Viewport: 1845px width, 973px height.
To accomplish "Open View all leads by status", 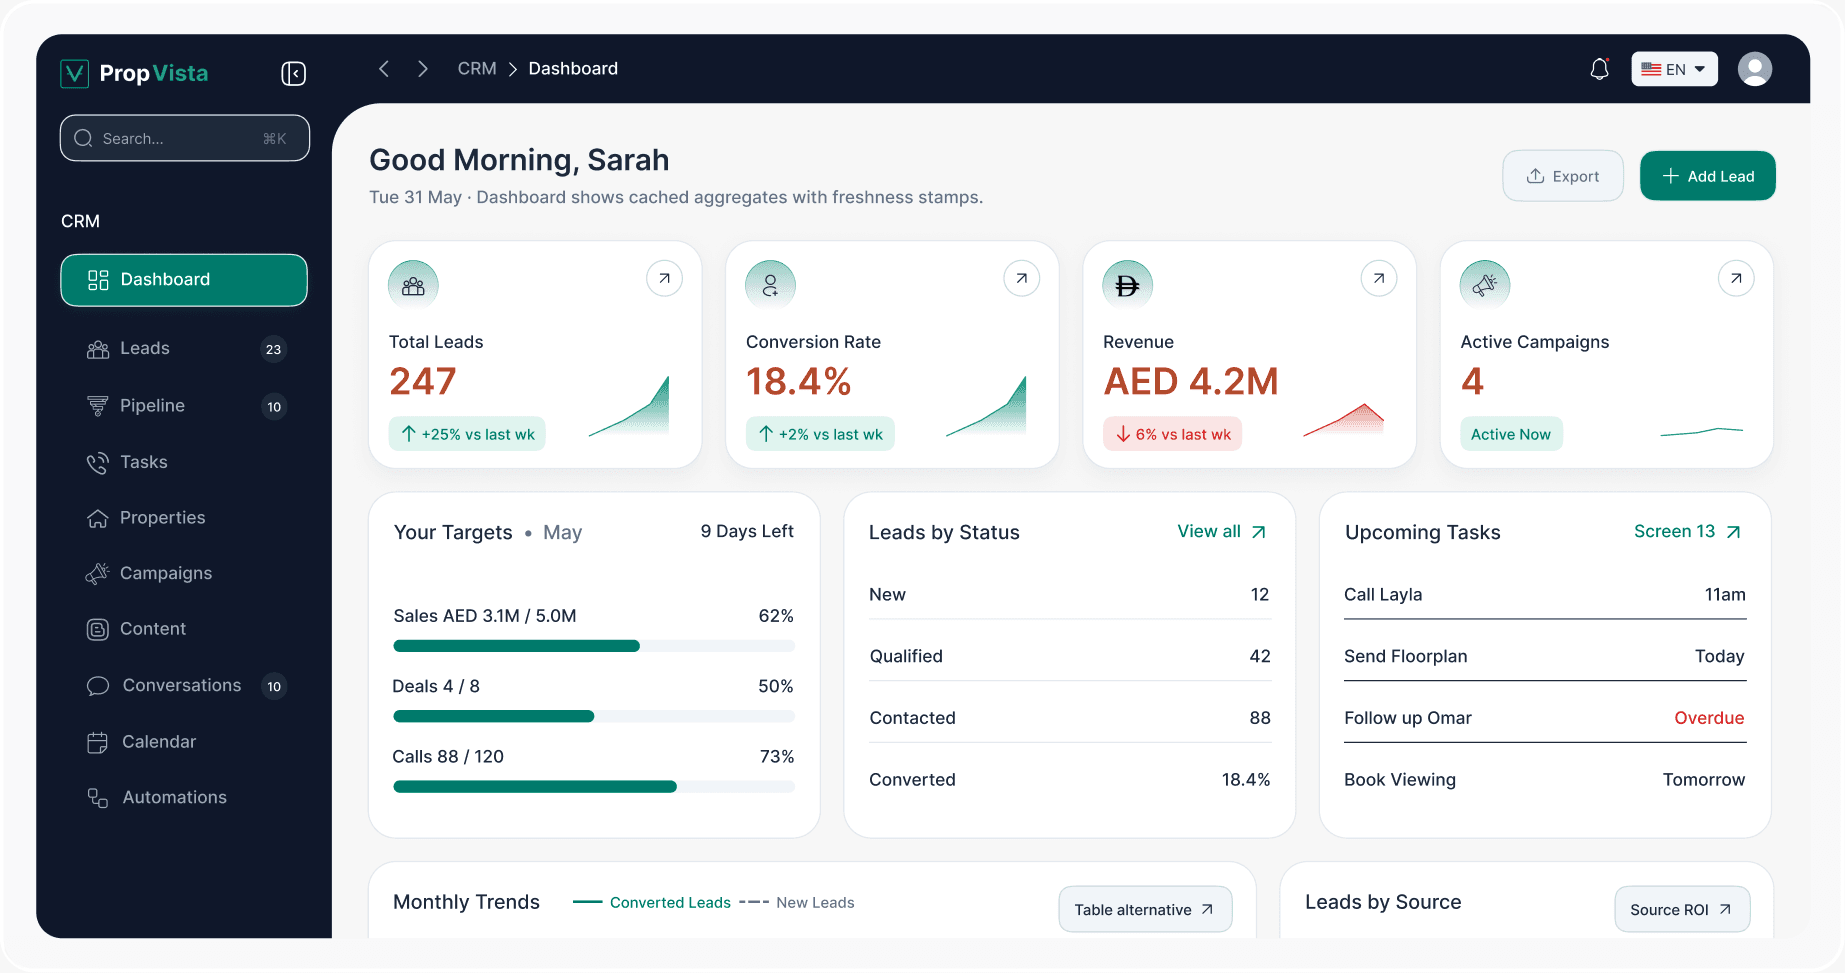I will tap(1222, 532).
